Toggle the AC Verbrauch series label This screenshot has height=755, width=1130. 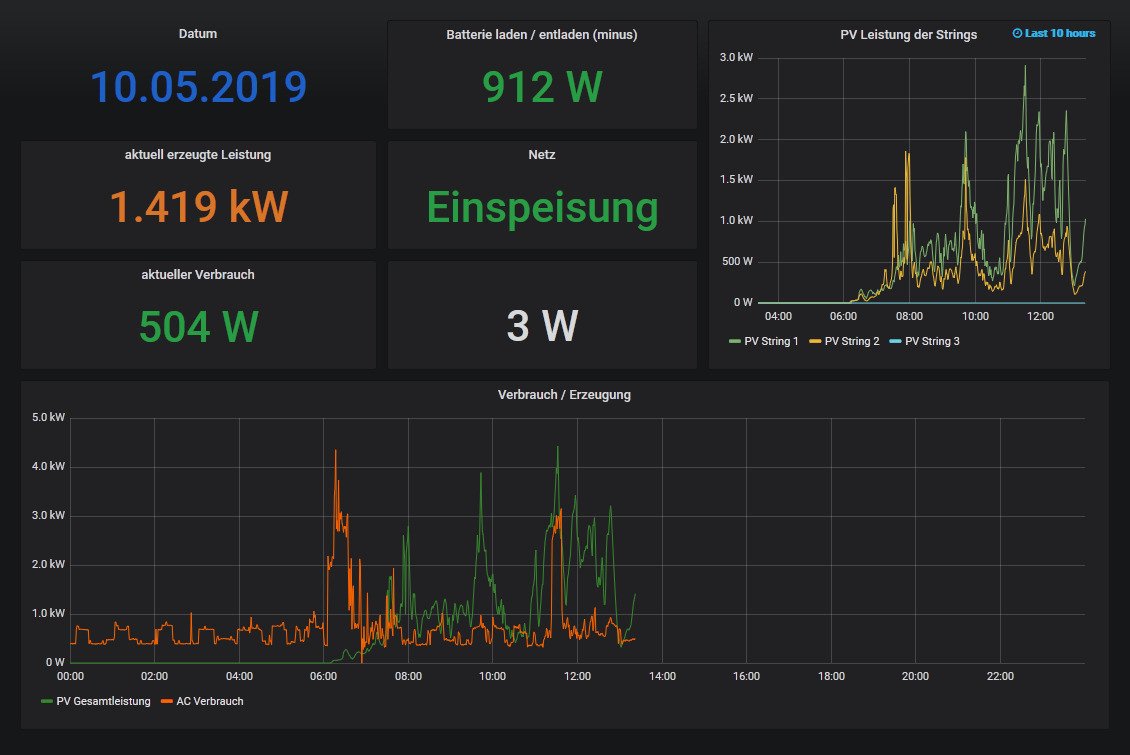tap(209, 702)
